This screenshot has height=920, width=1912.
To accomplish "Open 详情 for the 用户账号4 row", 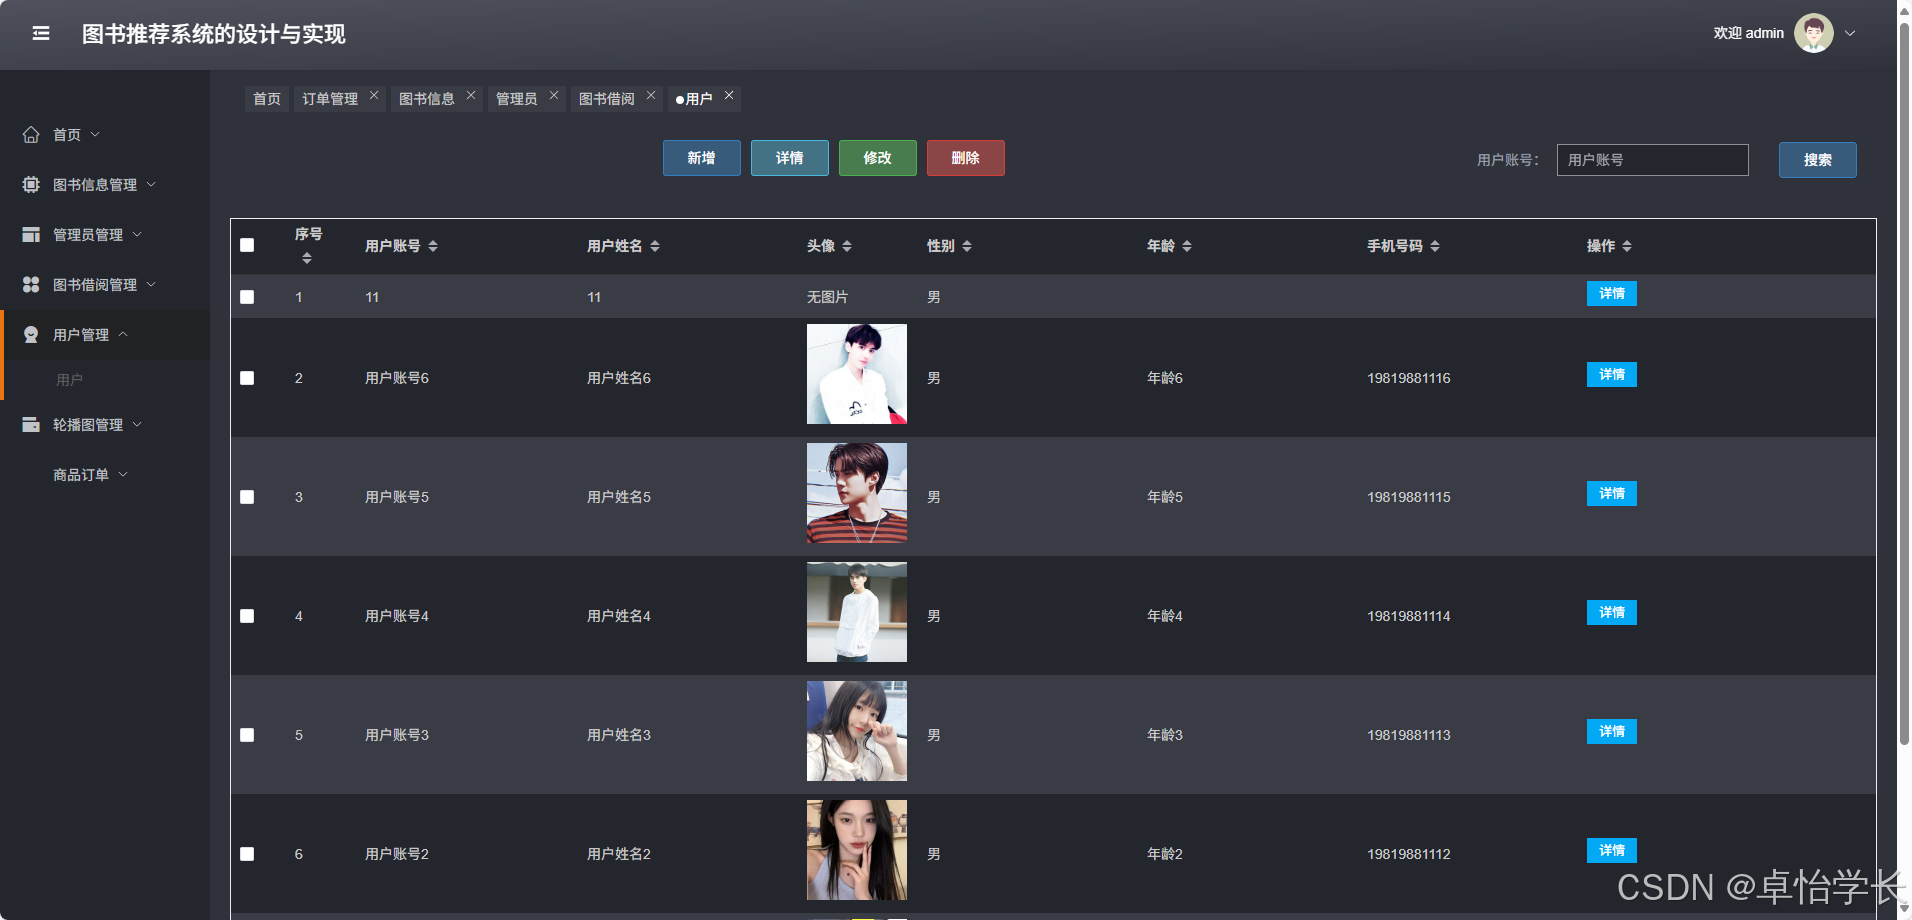I will click(x=1612, y=612).
